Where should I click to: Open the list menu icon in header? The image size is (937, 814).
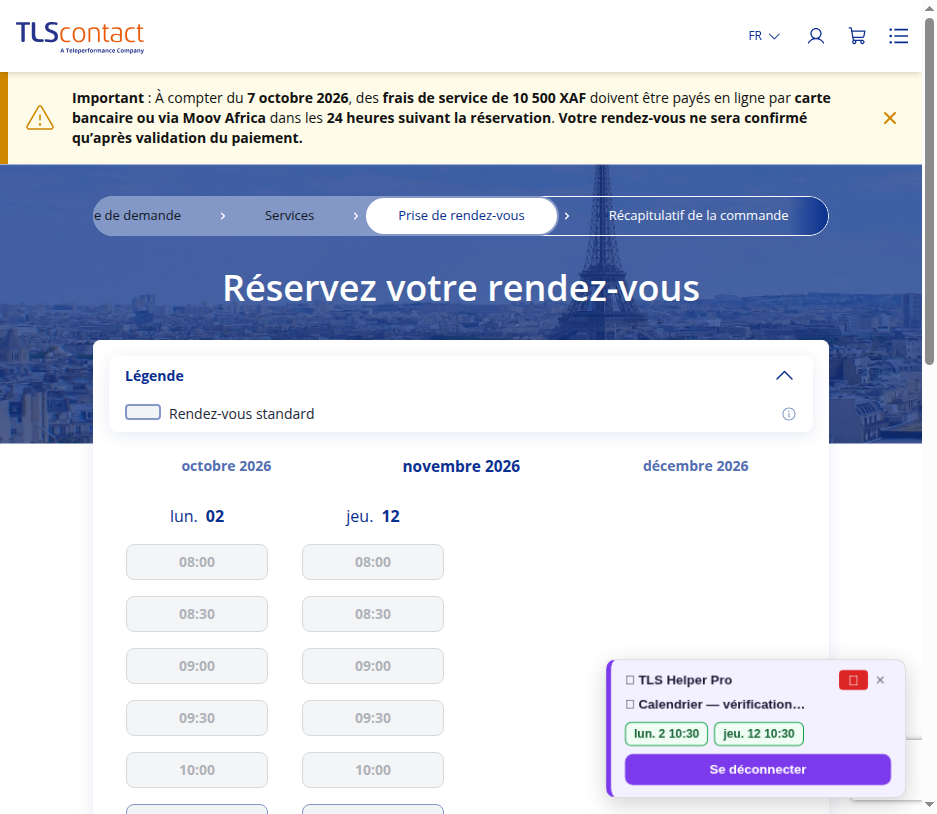click(x=898, y=36)
